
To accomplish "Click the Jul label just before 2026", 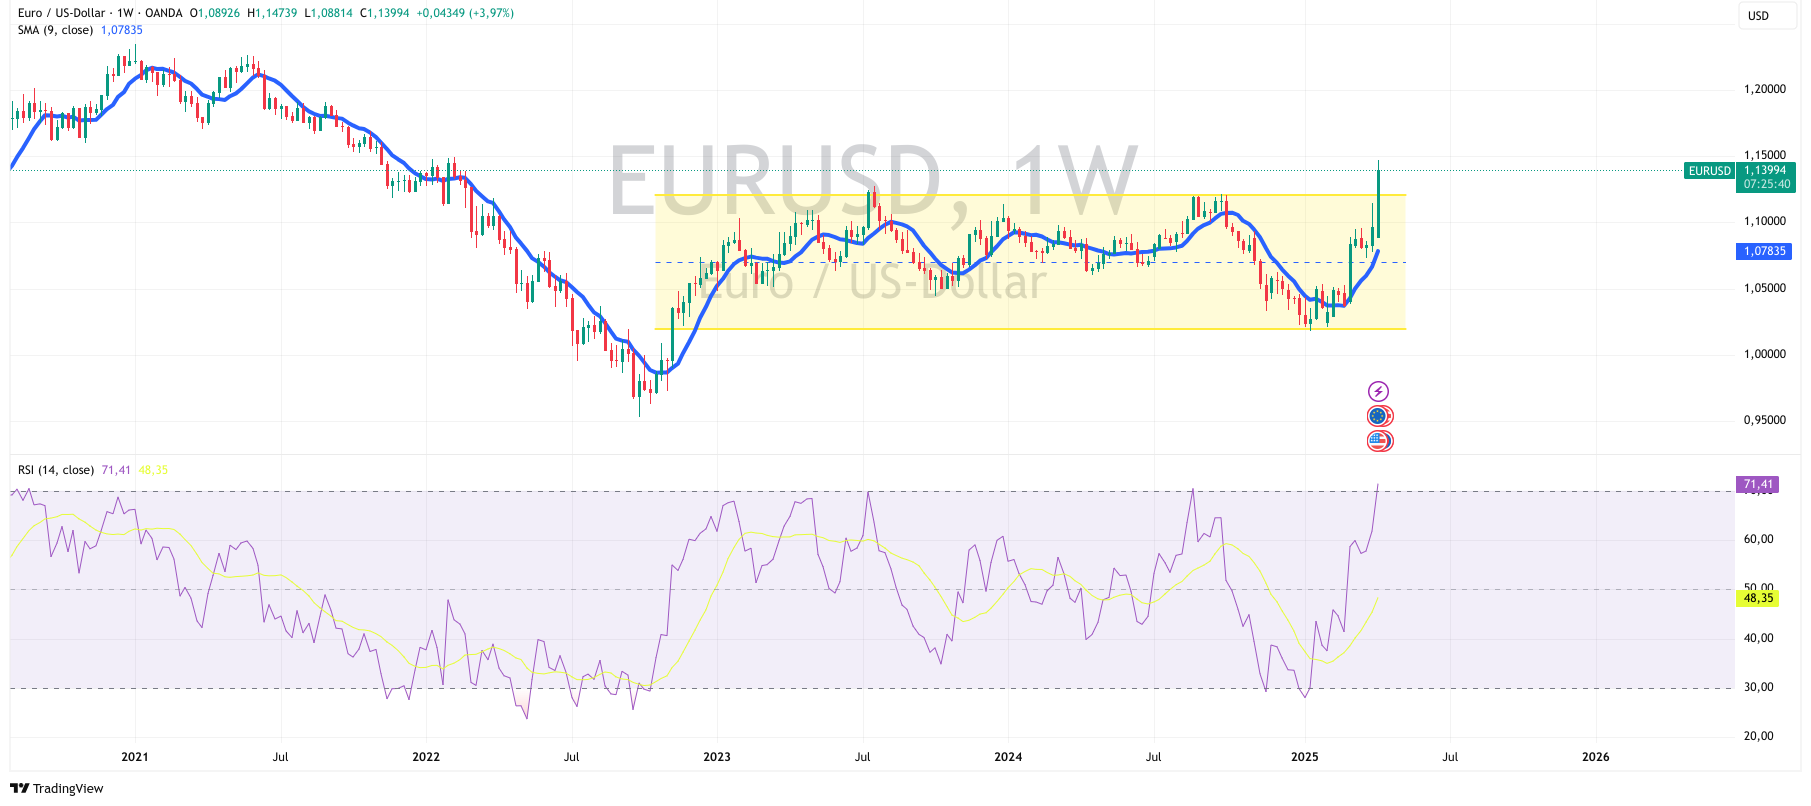I will point(1450,757).
